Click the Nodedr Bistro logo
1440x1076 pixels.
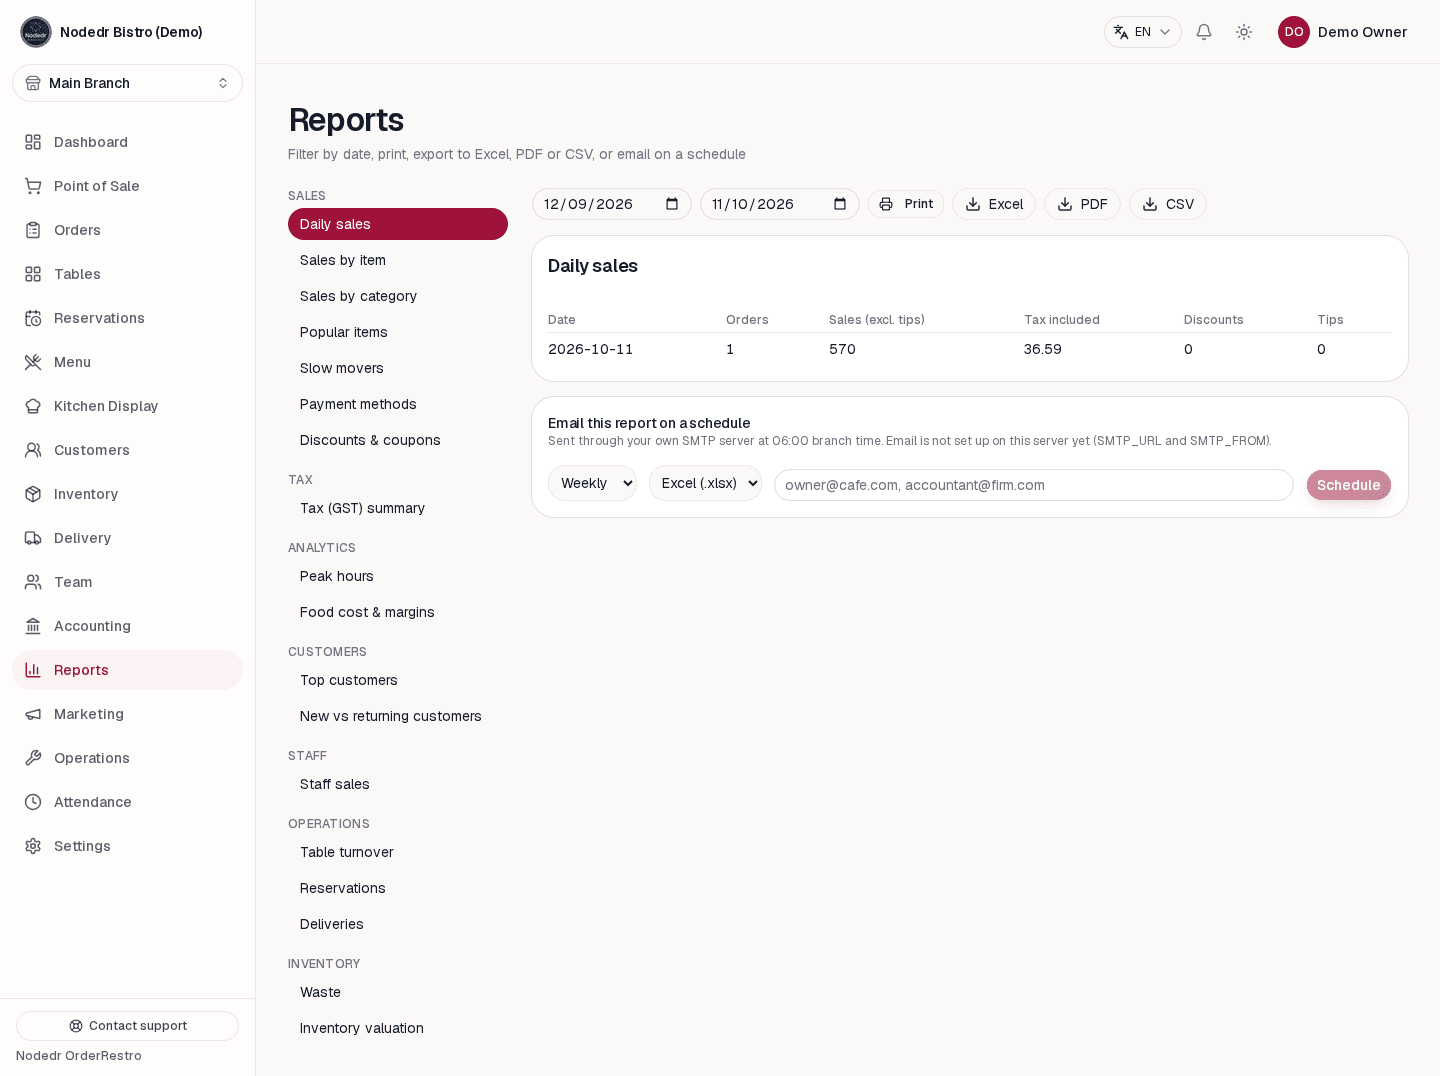36,32
